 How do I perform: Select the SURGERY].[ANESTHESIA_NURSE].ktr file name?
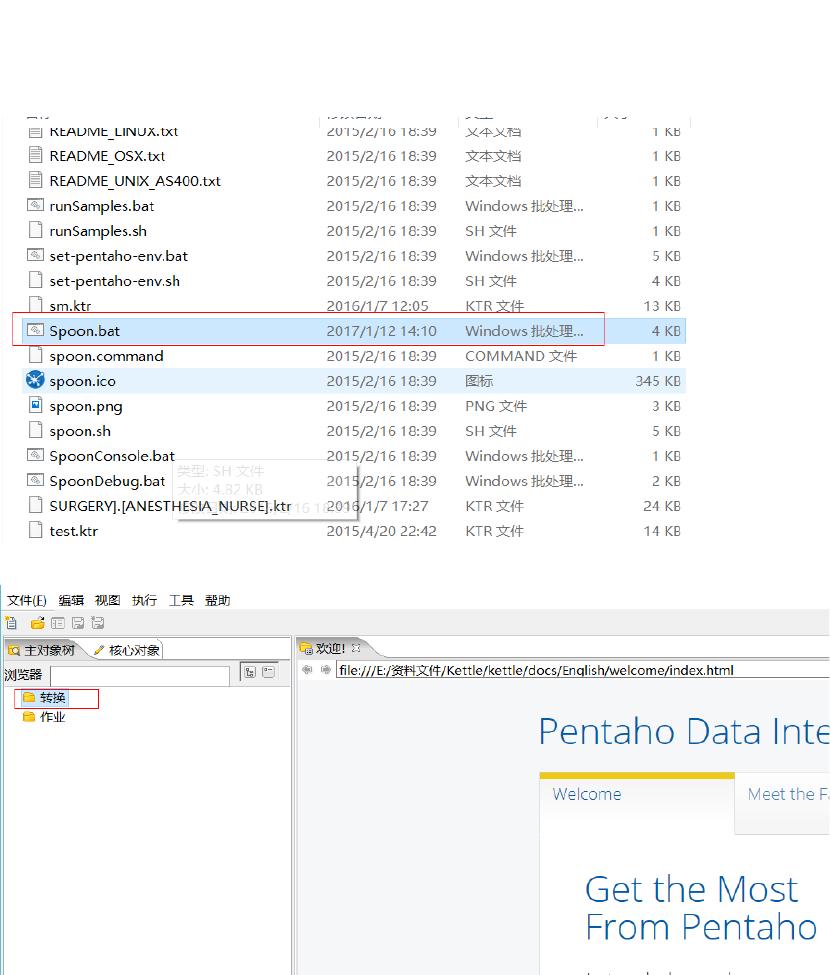pyautogui.click(x=170, y=506)
